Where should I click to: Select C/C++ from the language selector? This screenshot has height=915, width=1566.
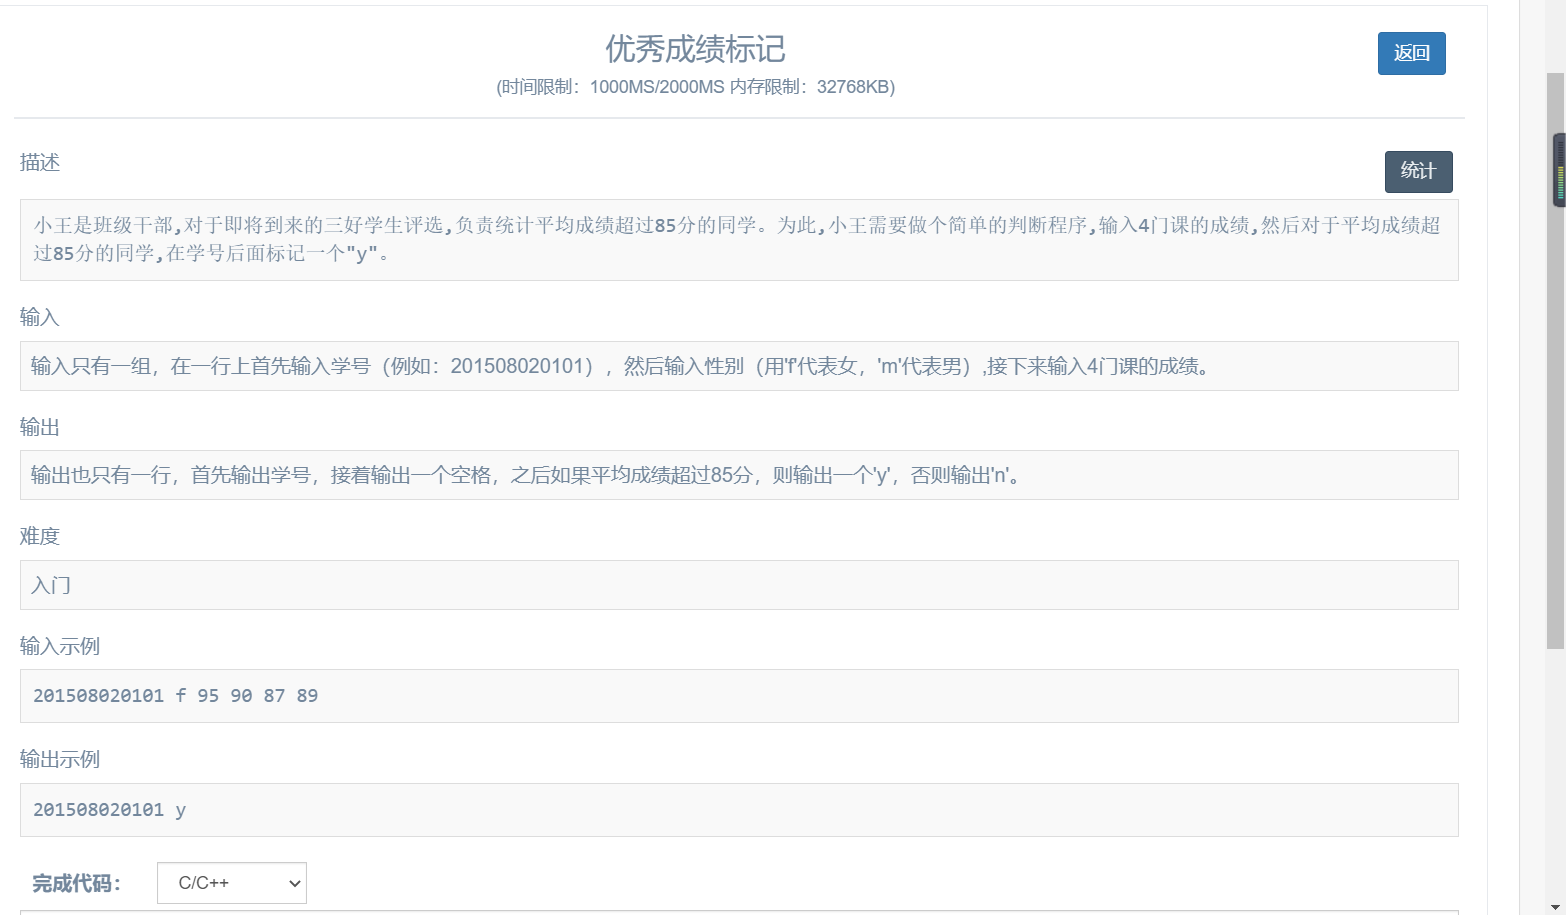tap(231, 883)
